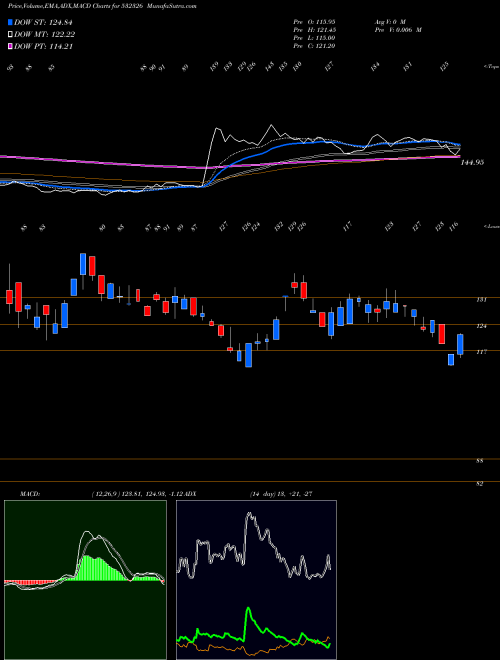This screenshot has width=500, height=660.
Task: Open the dark blue ADX indicator chart panel
Action: [x=256, y=580]
